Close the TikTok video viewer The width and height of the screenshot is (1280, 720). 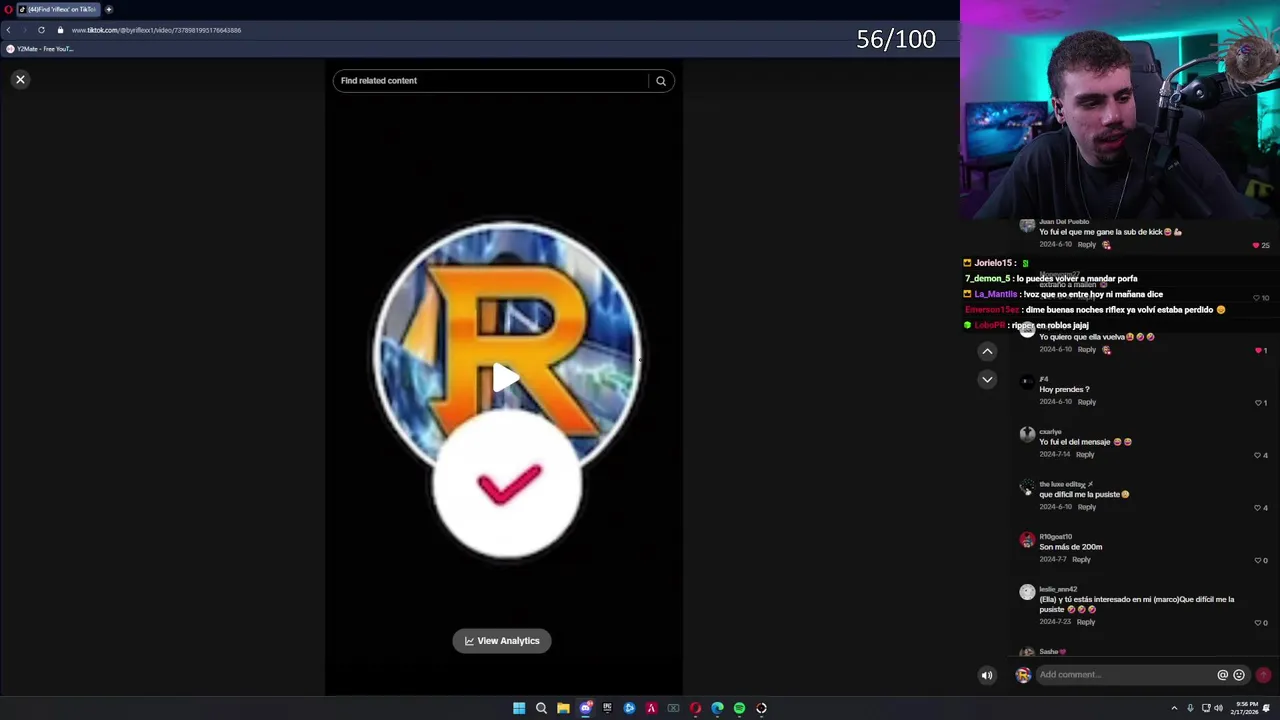(20, 79)
